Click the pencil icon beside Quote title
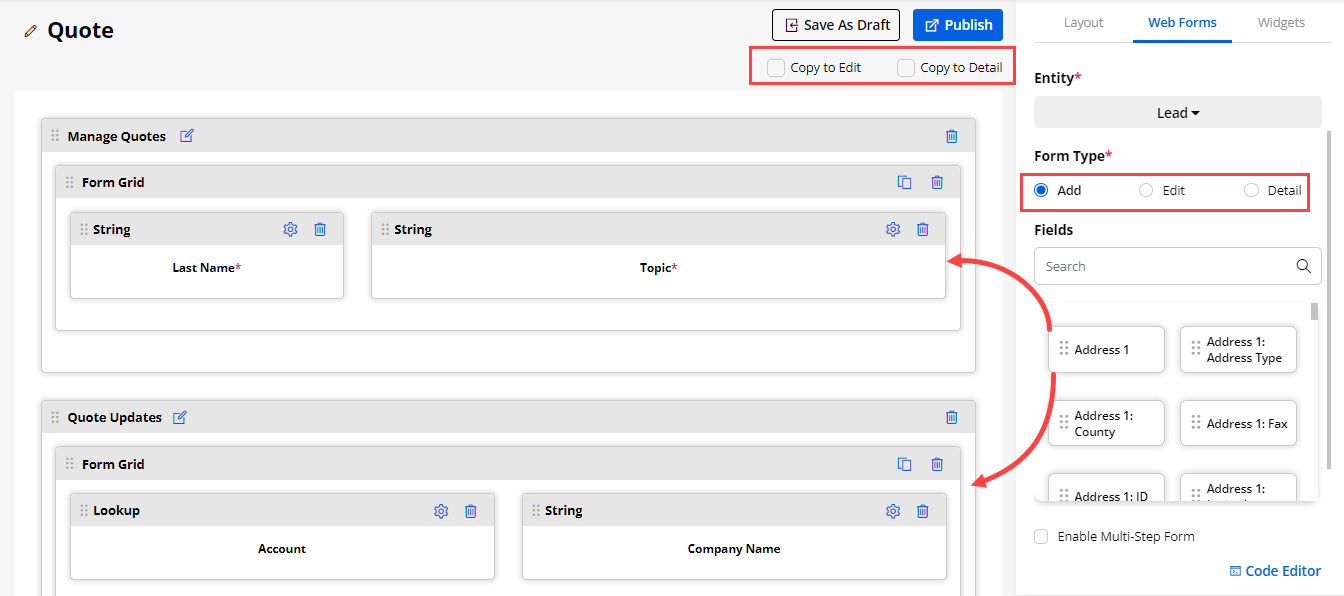The image size is (1344, 596). pyautogui.click(x=31, y=31)
